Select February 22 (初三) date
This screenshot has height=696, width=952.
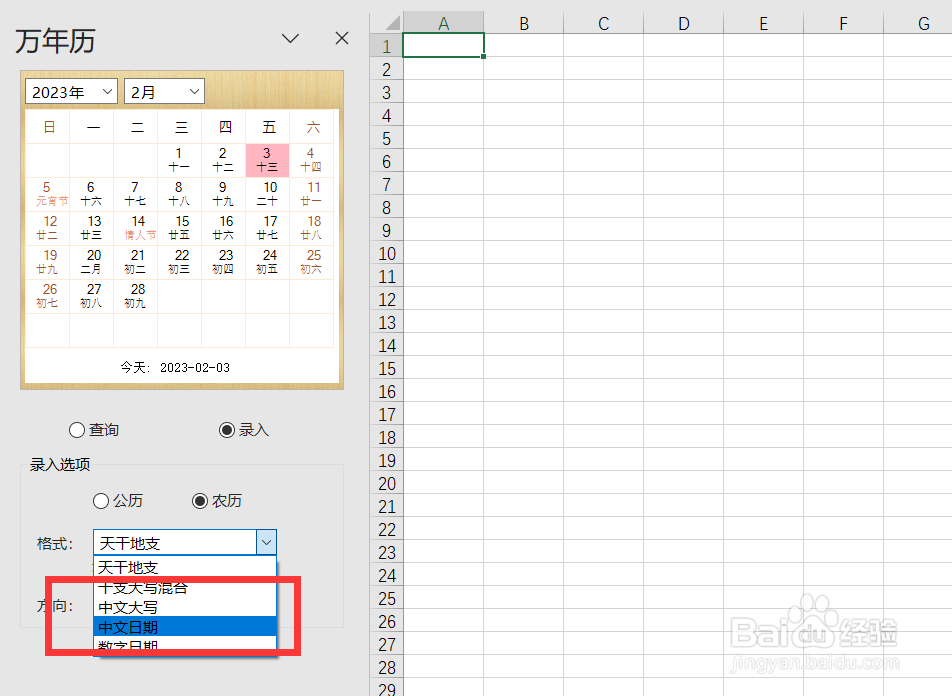(x=179, y=262)
